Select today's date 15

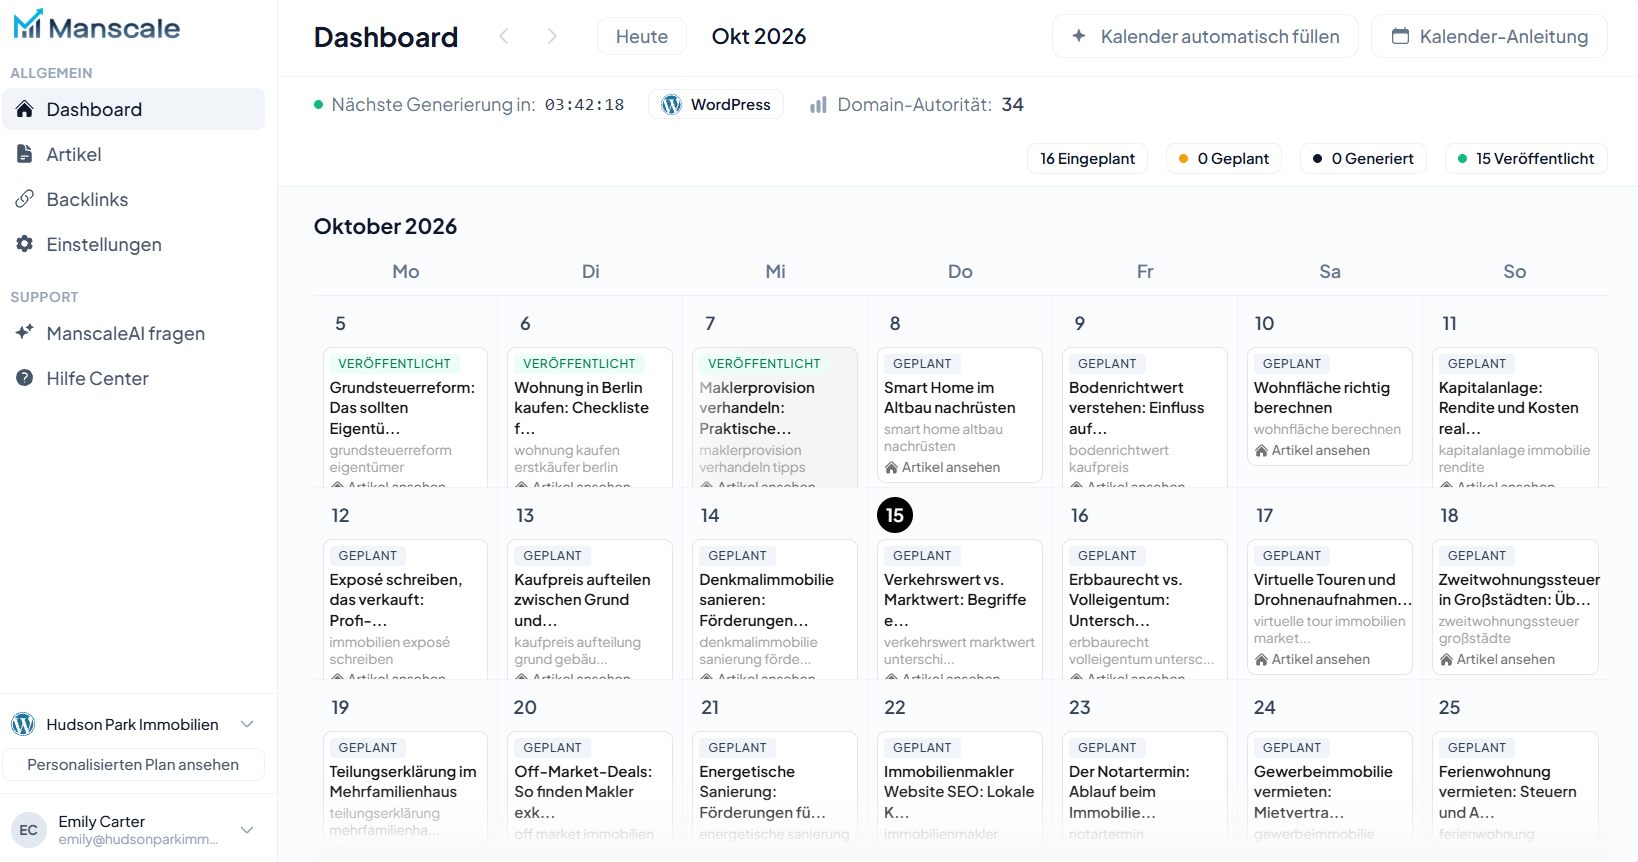(895, 515)
